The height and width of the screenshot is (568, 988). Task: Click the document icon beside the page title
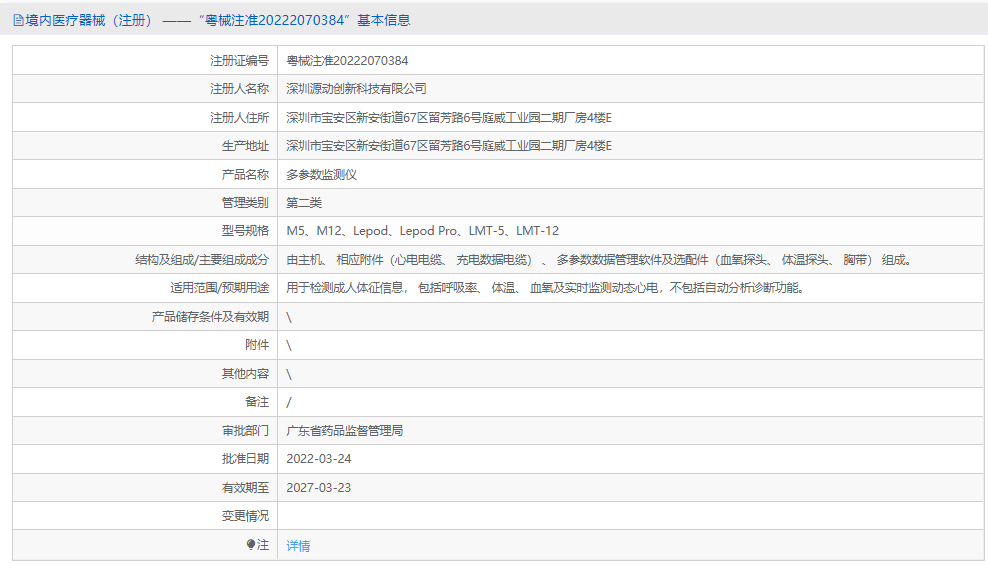tap(18, 21)
